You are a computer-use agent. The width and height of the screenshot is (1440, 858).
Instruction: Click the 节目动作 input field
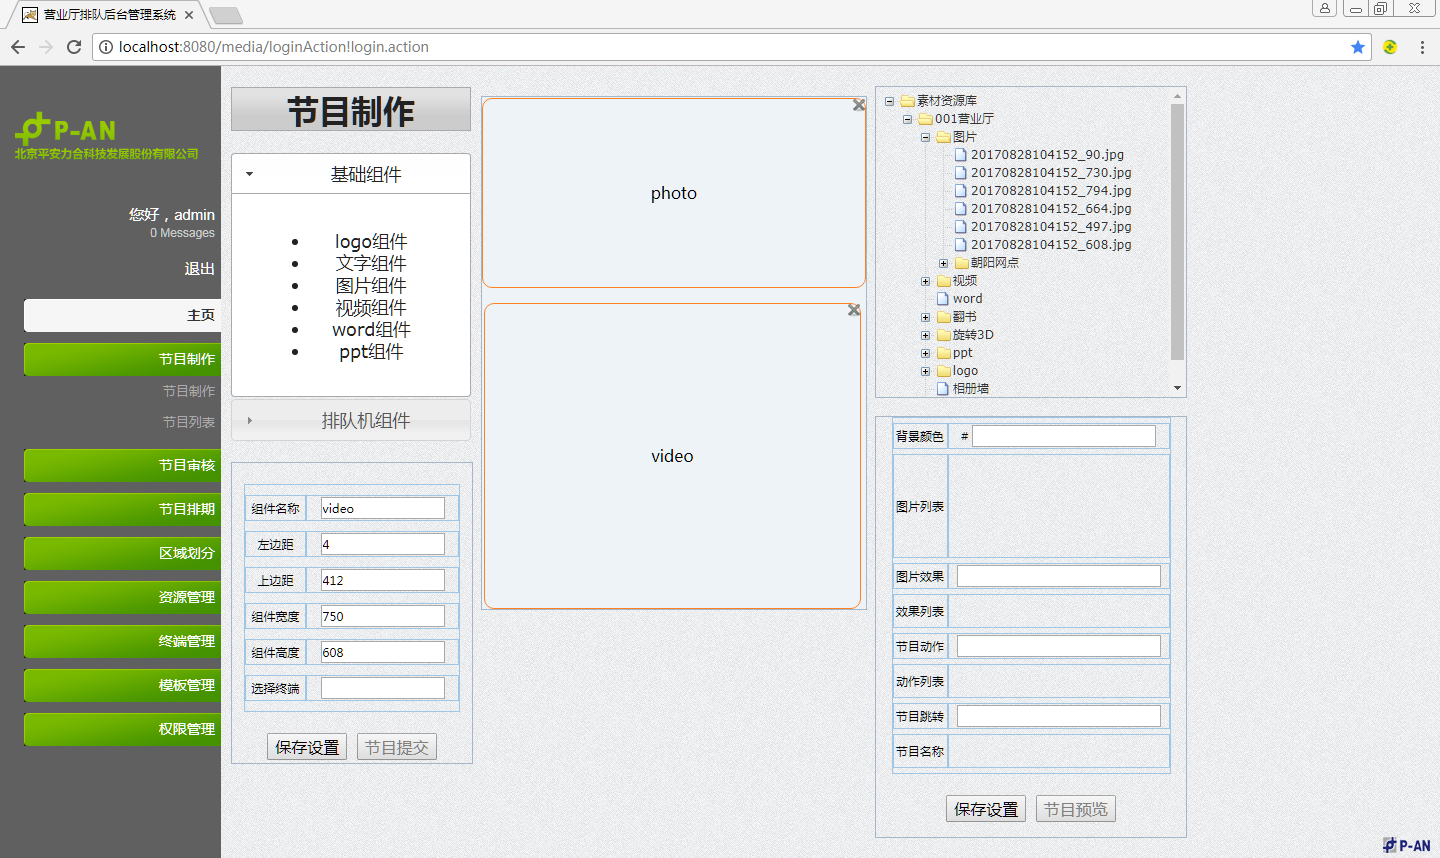1059,646
